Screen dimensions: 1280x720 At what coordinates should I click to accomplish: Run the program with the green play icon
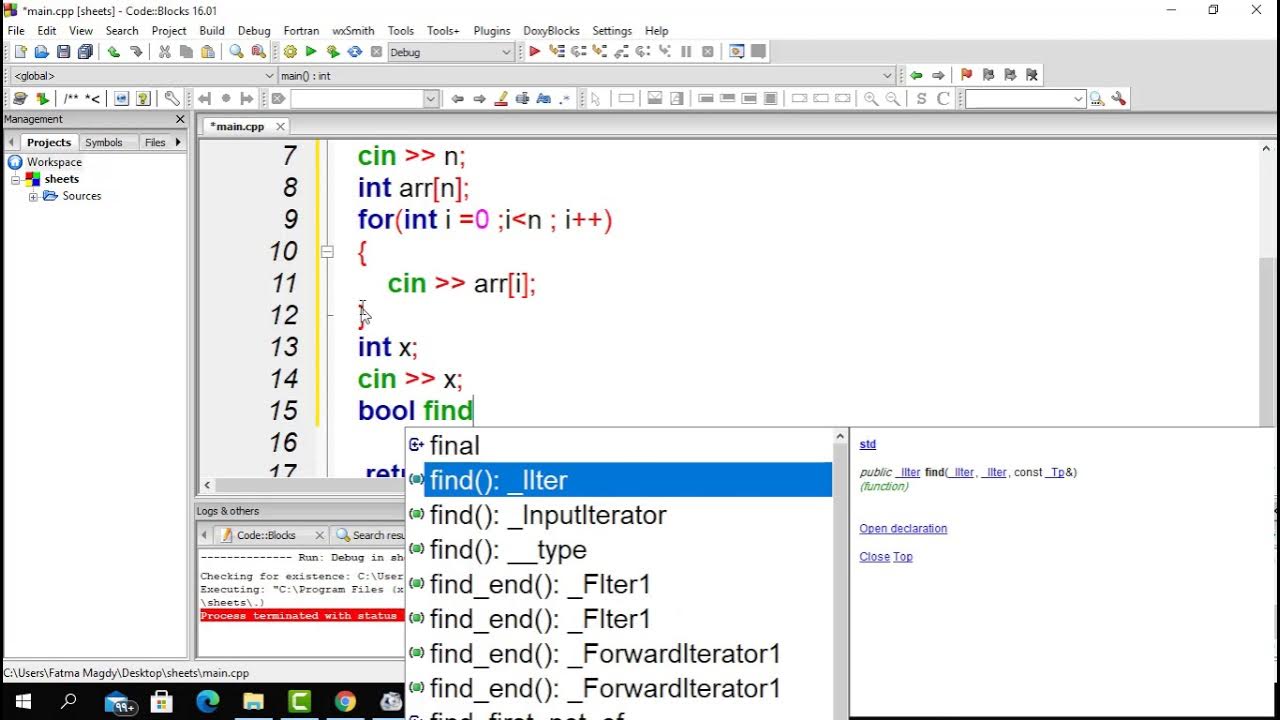[x=311, y=52]
